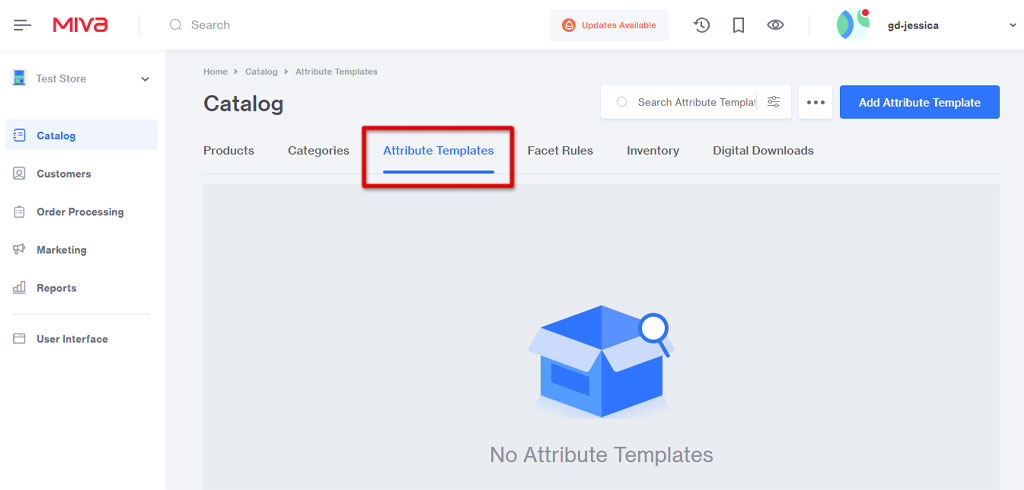Focus the Search Attribute Templates field

pyautogui.click(x=696, y=102)
